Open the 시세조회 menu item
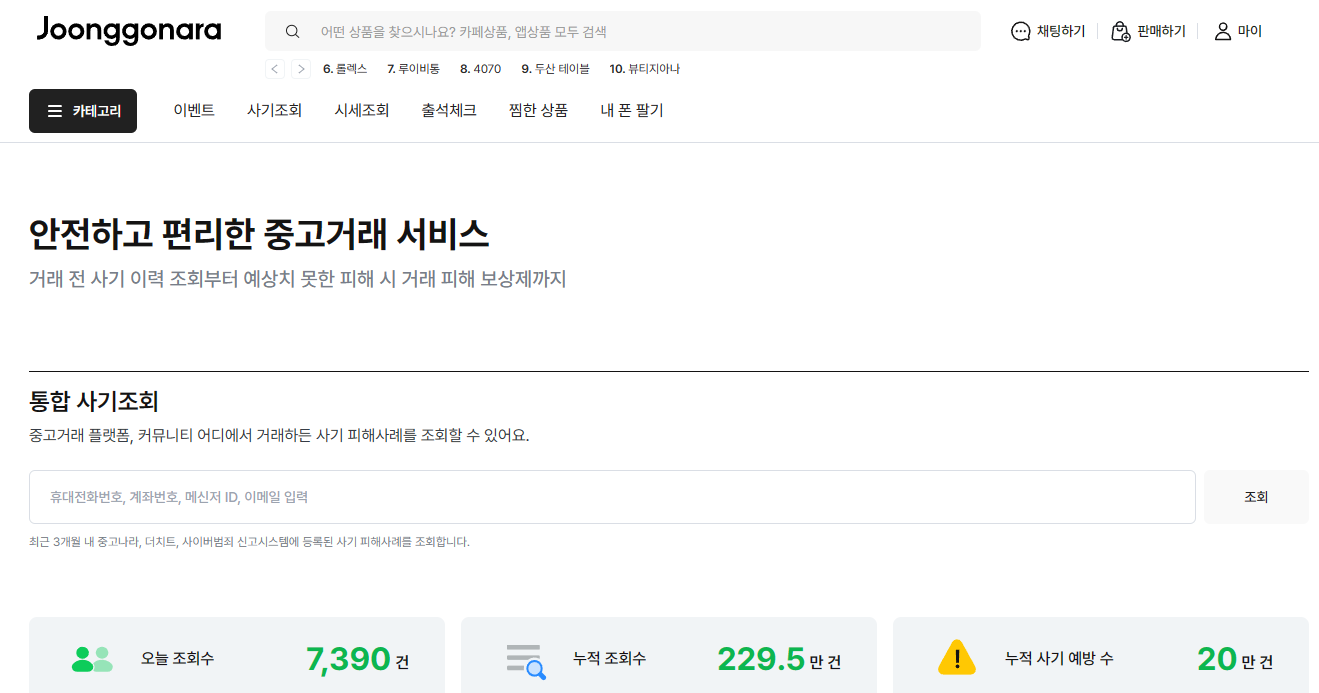The height and width of the screenshot is (693, 1319). coord(362,110)
